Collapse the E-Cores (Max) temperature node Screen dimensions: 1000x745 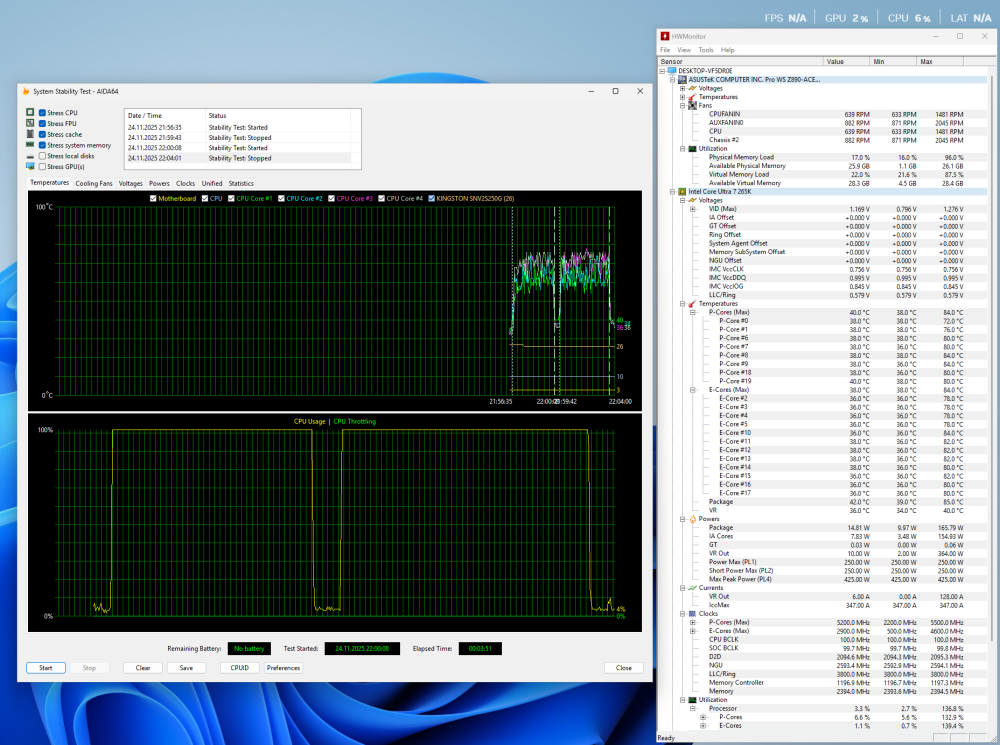692,389
